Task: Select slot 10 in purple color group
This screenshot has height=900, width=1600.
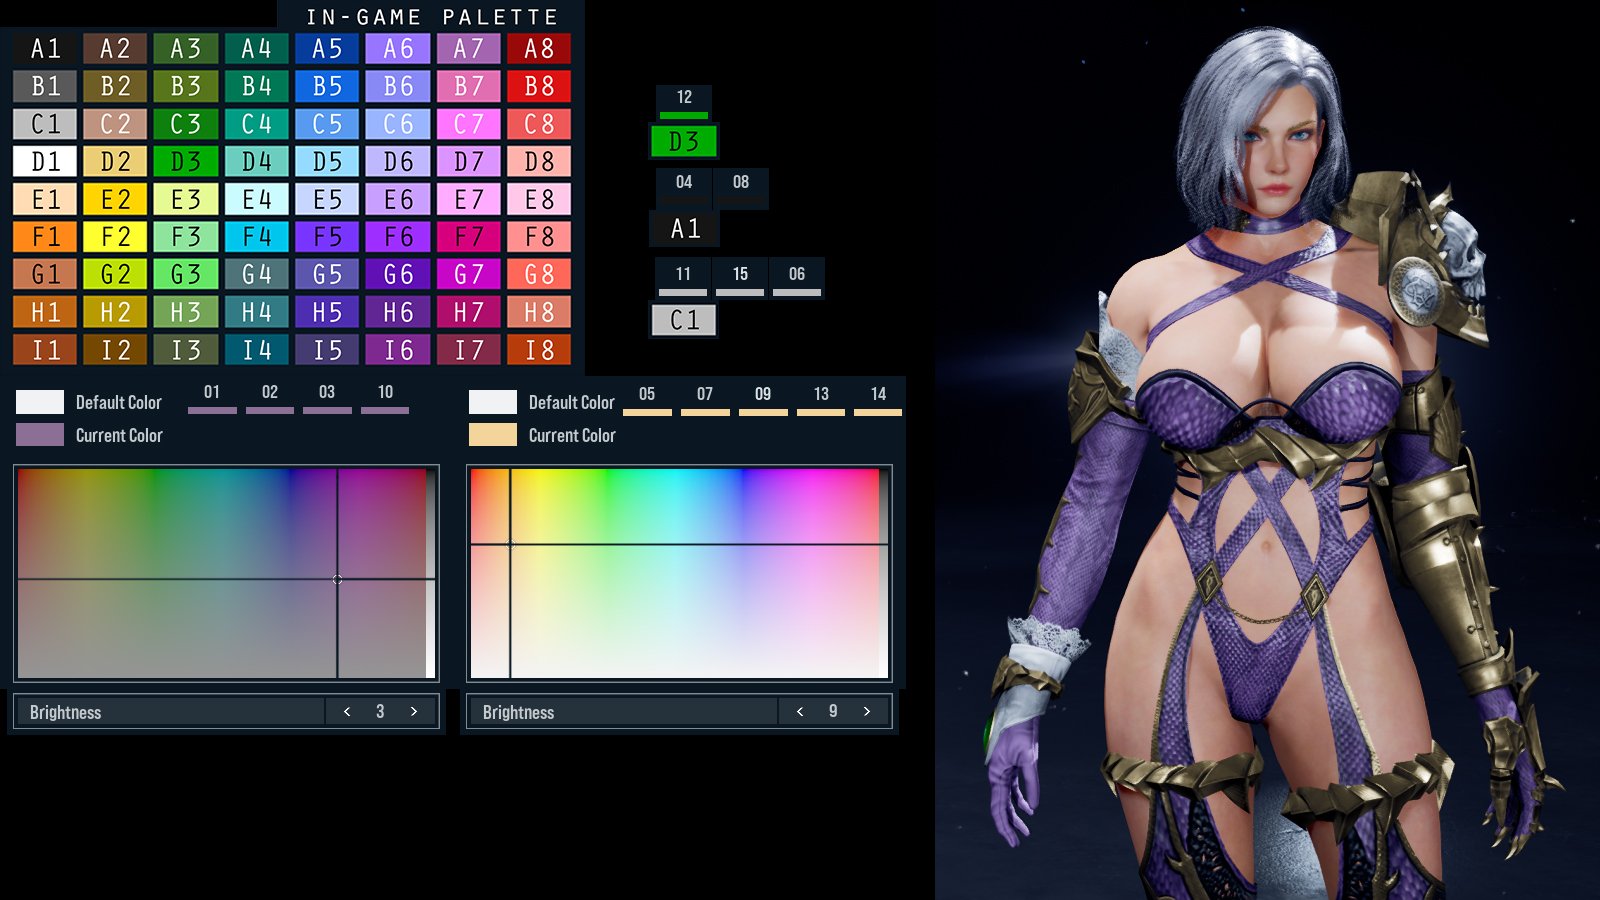Action: [385, 397]
